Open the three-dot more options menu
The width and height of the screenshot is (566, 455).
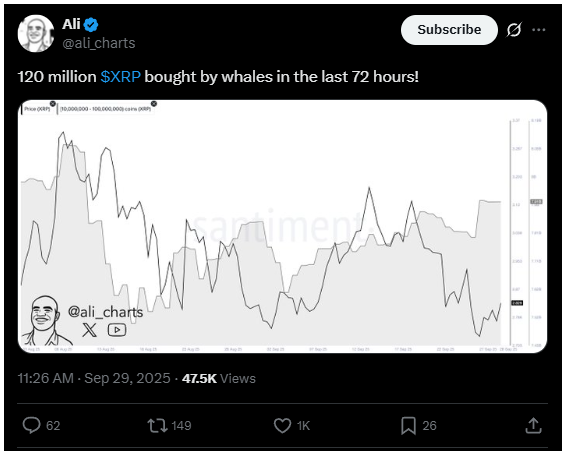[x=539, y=30]
